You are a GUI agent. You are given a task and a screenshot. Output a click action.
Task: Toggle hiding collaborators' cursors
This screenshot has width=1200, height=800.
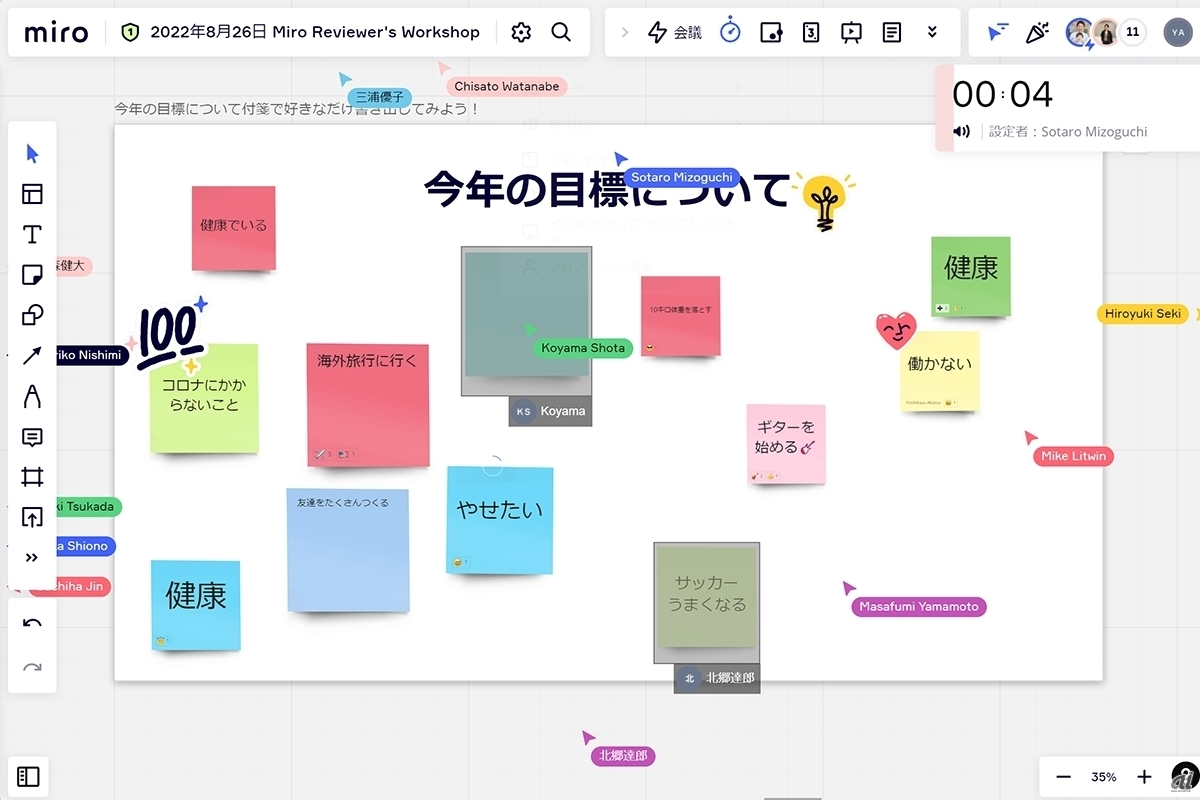coord(998,32)
